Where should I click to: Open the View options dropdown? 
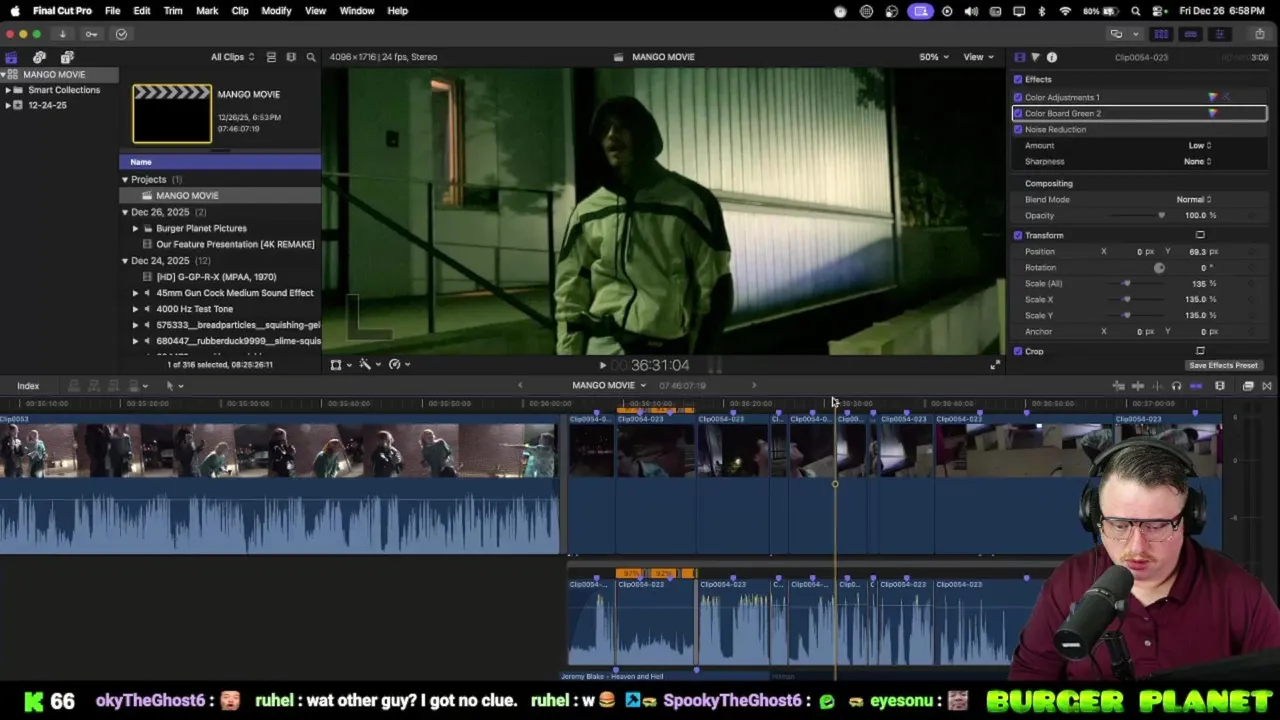point(977,57)
